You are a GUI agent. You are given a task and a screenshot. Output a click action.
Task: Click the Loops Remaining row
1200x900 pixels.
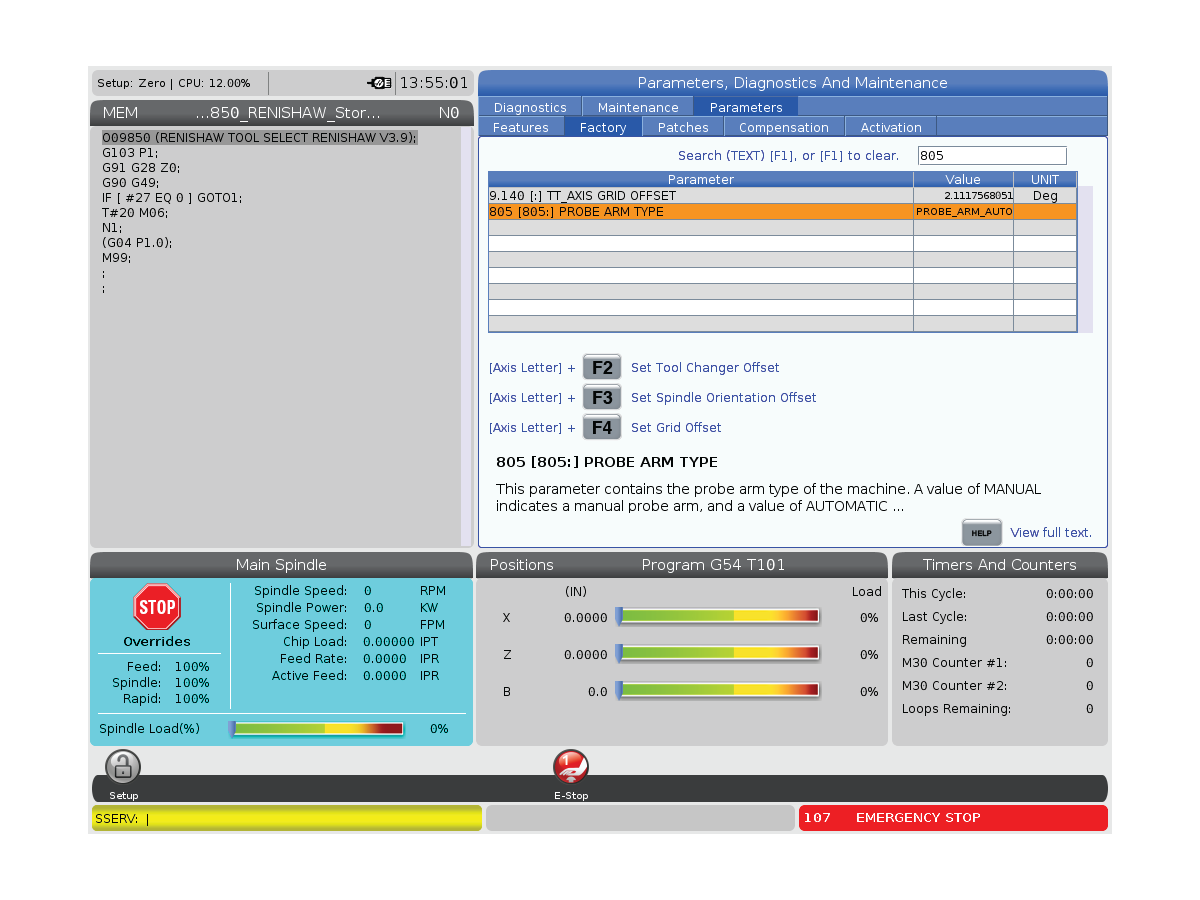[x=998, y=709]
